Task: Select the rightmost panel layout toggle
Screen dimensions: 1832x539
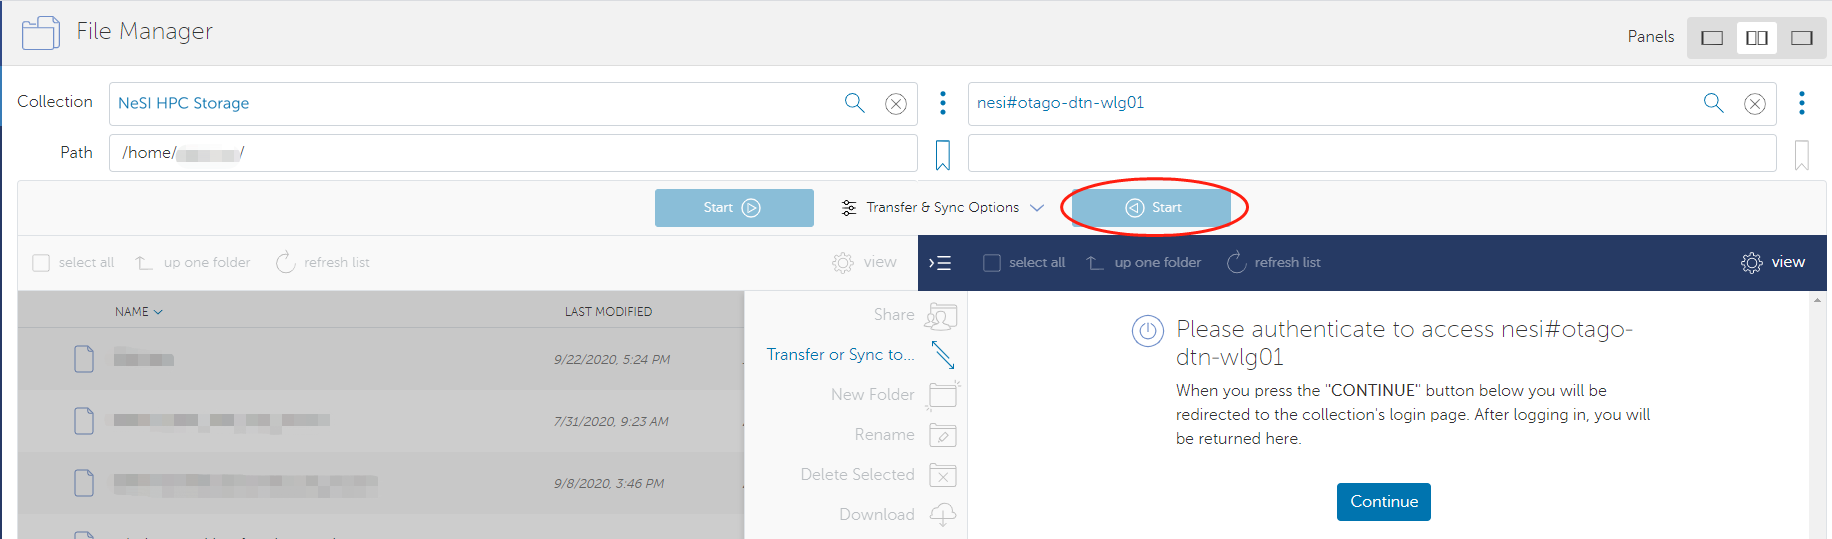Action: click(x=1802, y=38)
